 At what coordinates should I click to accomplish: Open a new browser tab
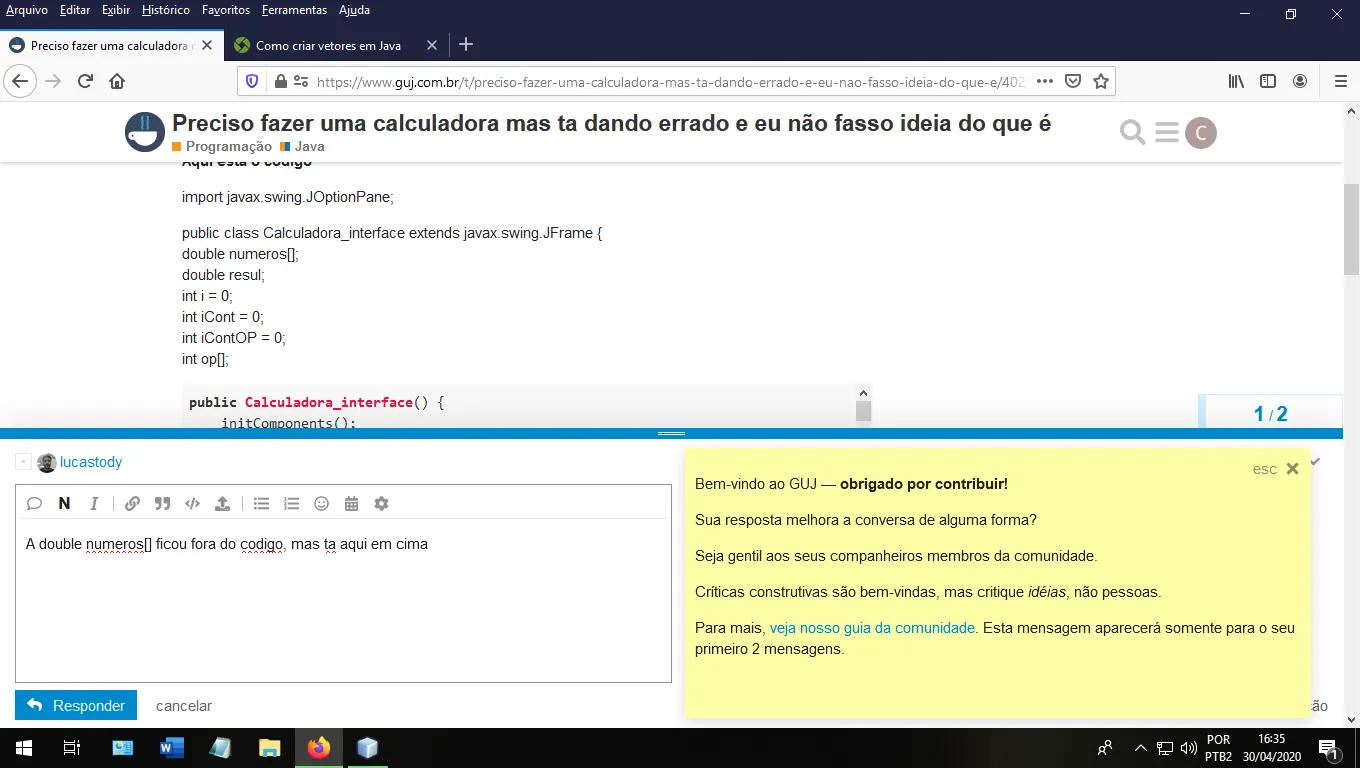coord(465,44)
